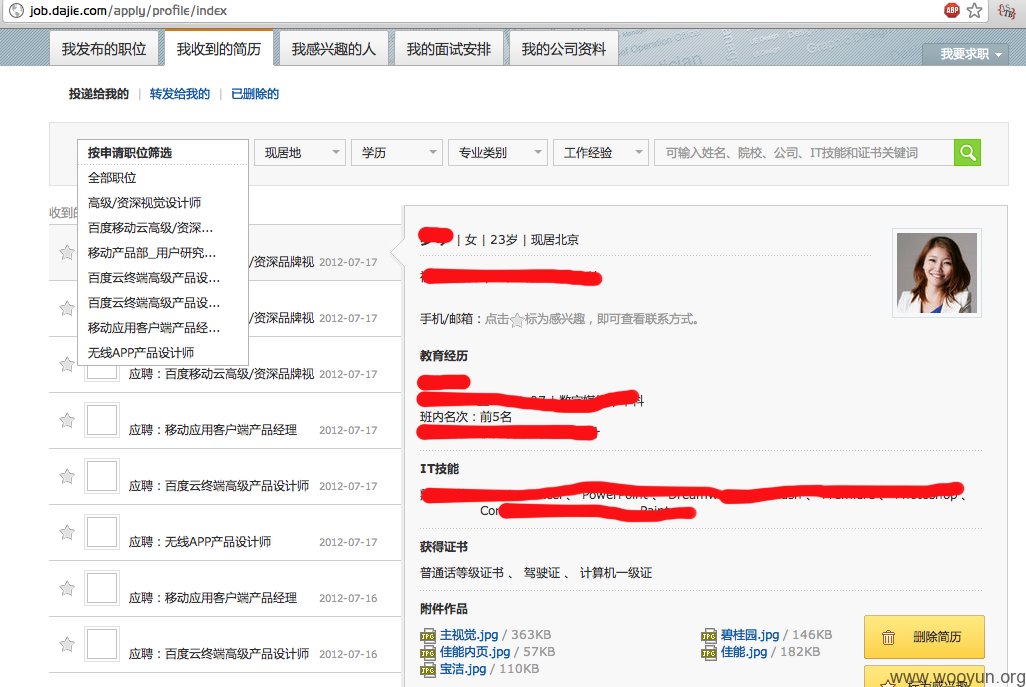Click the 按申请职位筛选 dropdown header

click(163, 152)
